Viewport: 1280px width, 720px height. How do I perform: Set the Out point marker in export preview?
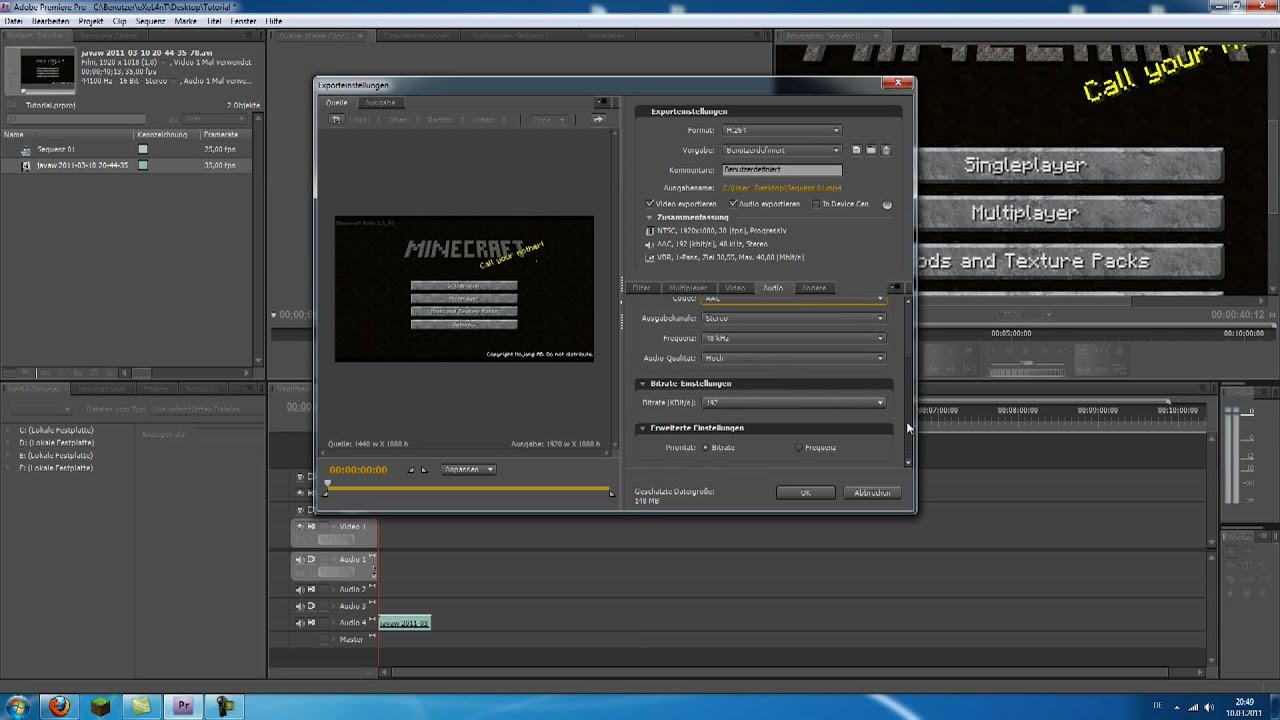point(424,469)
